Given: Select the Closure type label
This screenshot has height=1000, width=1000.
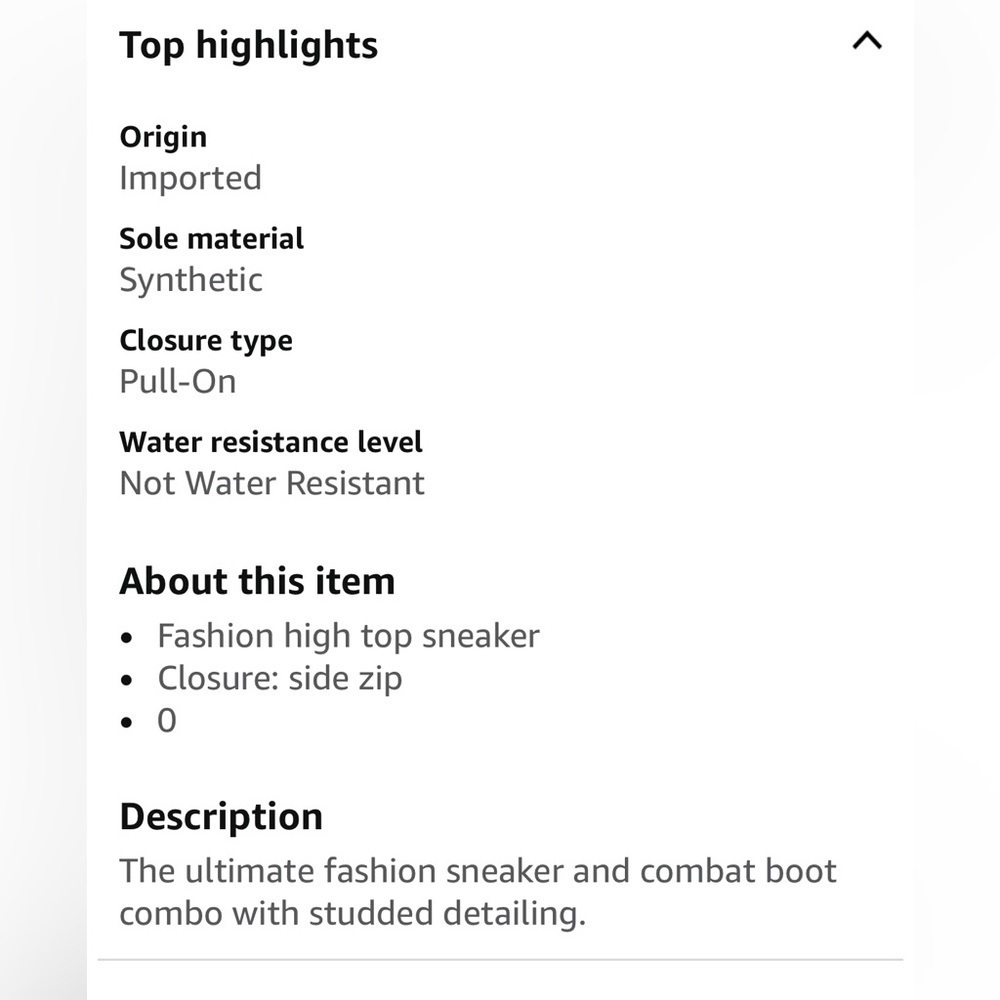Looking at the screenshot, I should tap(206, 341).
